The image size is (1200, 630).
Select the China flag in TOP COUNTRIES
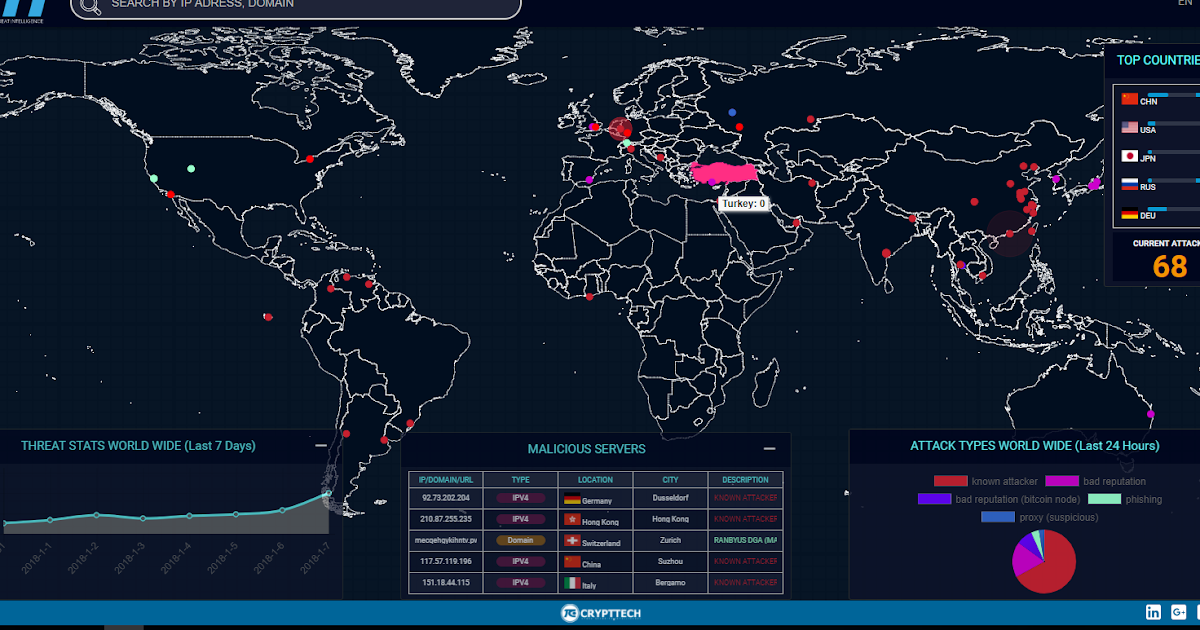pos(1131,101)
